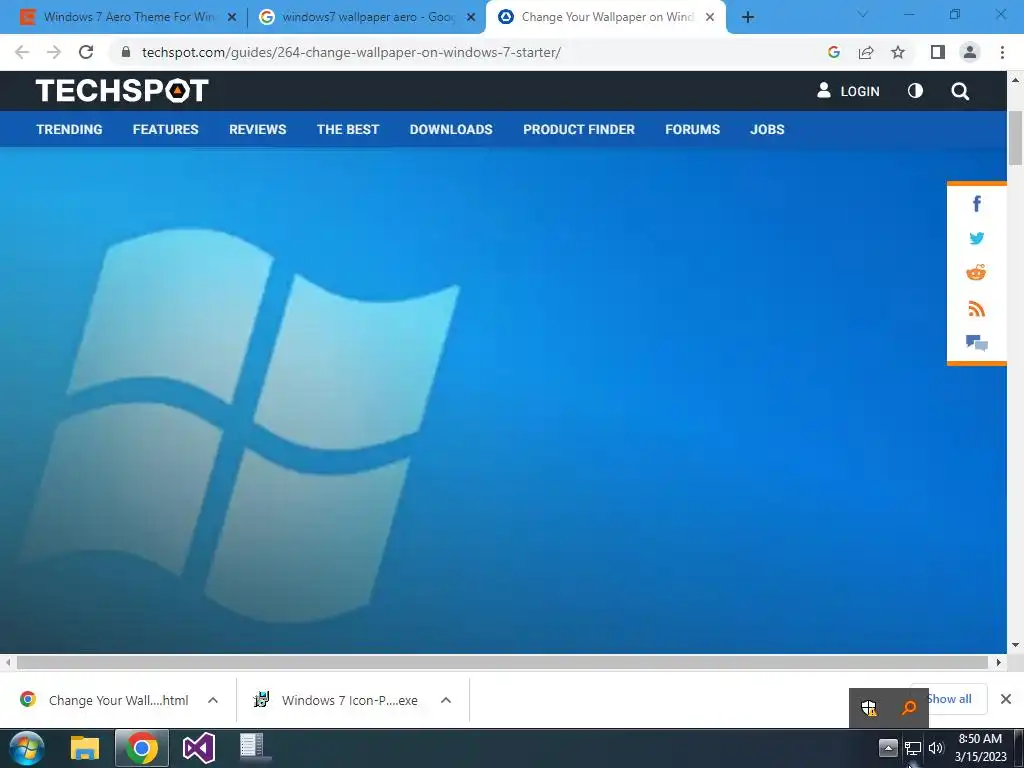This screenshot has height=768, width=1024.
Task: Open server manager taskbar icon
Action: 254,748
